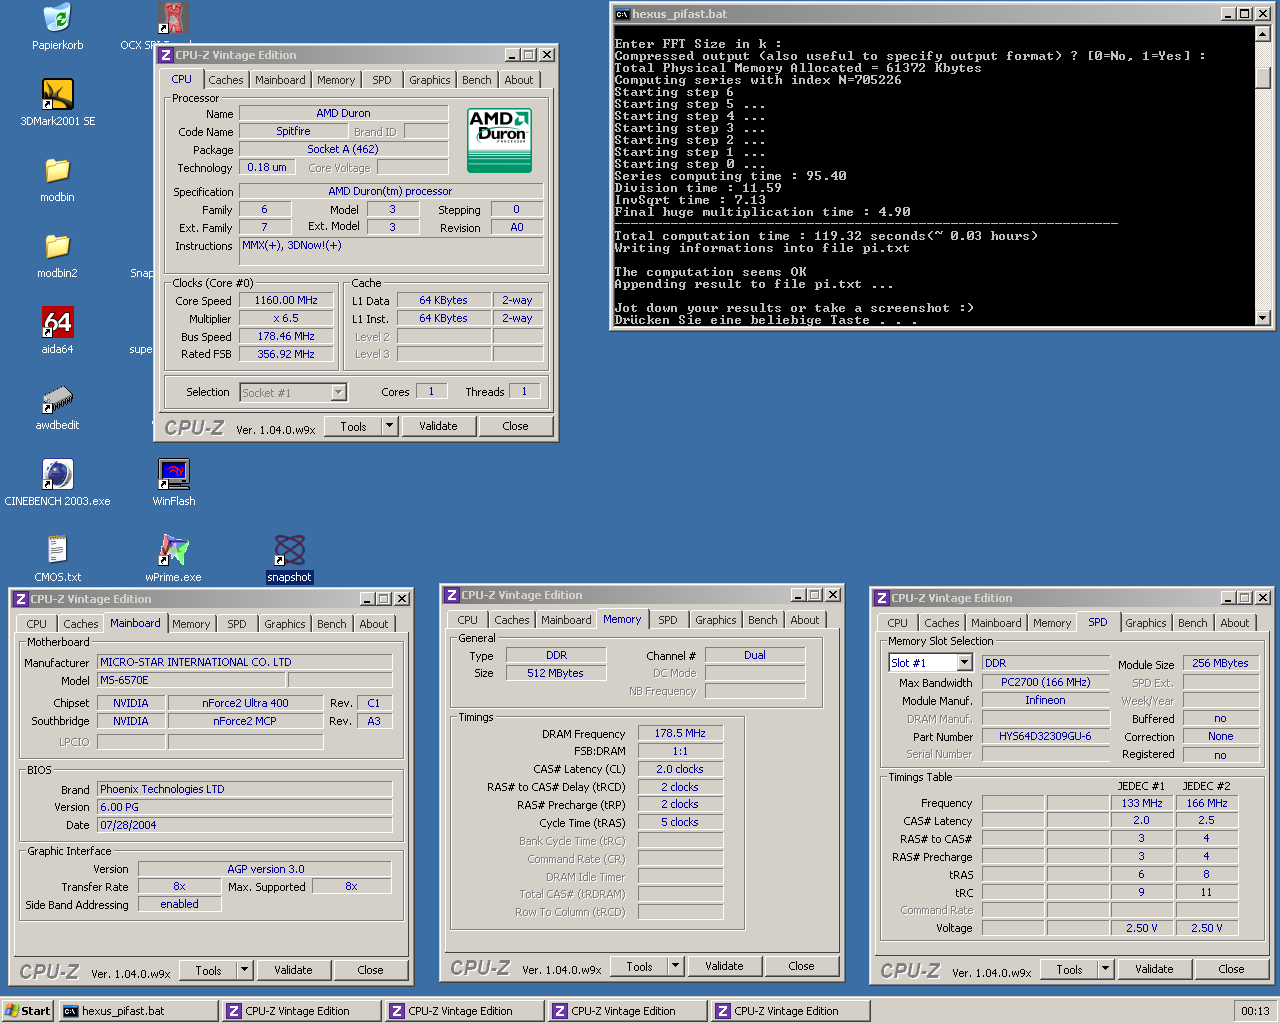Switch to Bench tab in CPU window
The width and height of the screenshot is (1280, 1024).
click(x=477, y=80)
